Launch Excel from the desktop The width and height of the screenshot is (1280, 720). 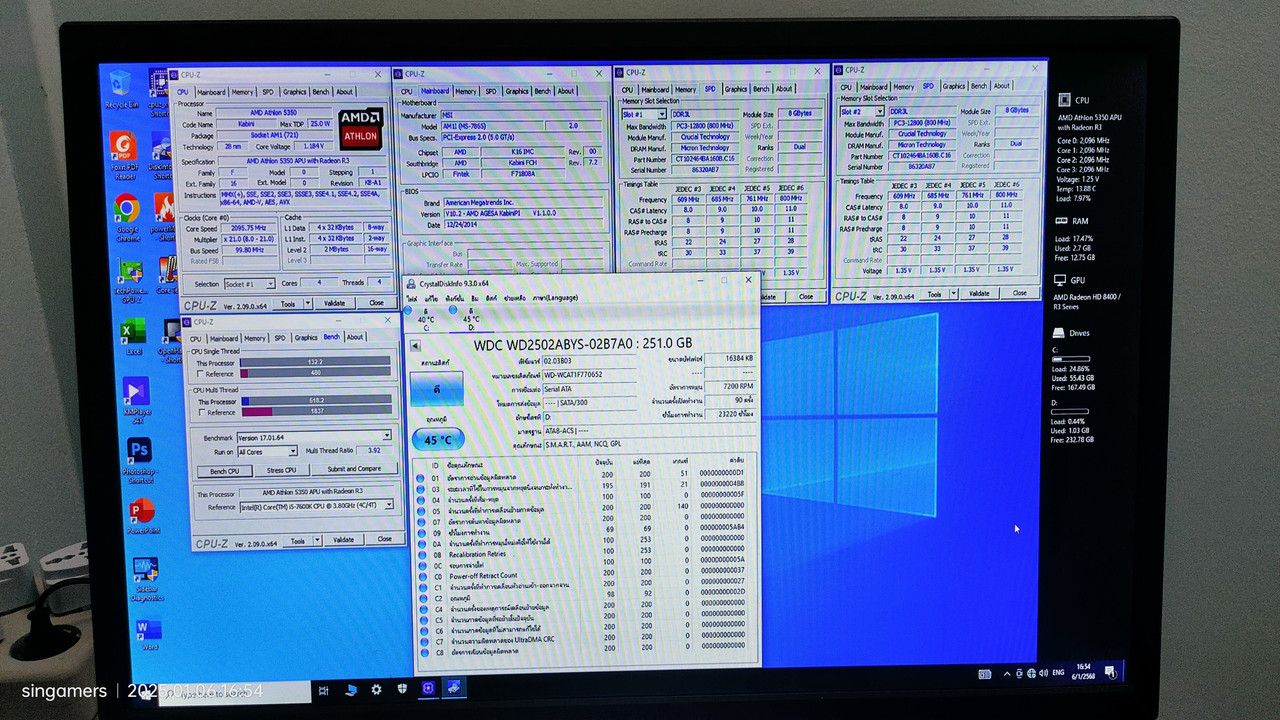click(x=132, y=338)
